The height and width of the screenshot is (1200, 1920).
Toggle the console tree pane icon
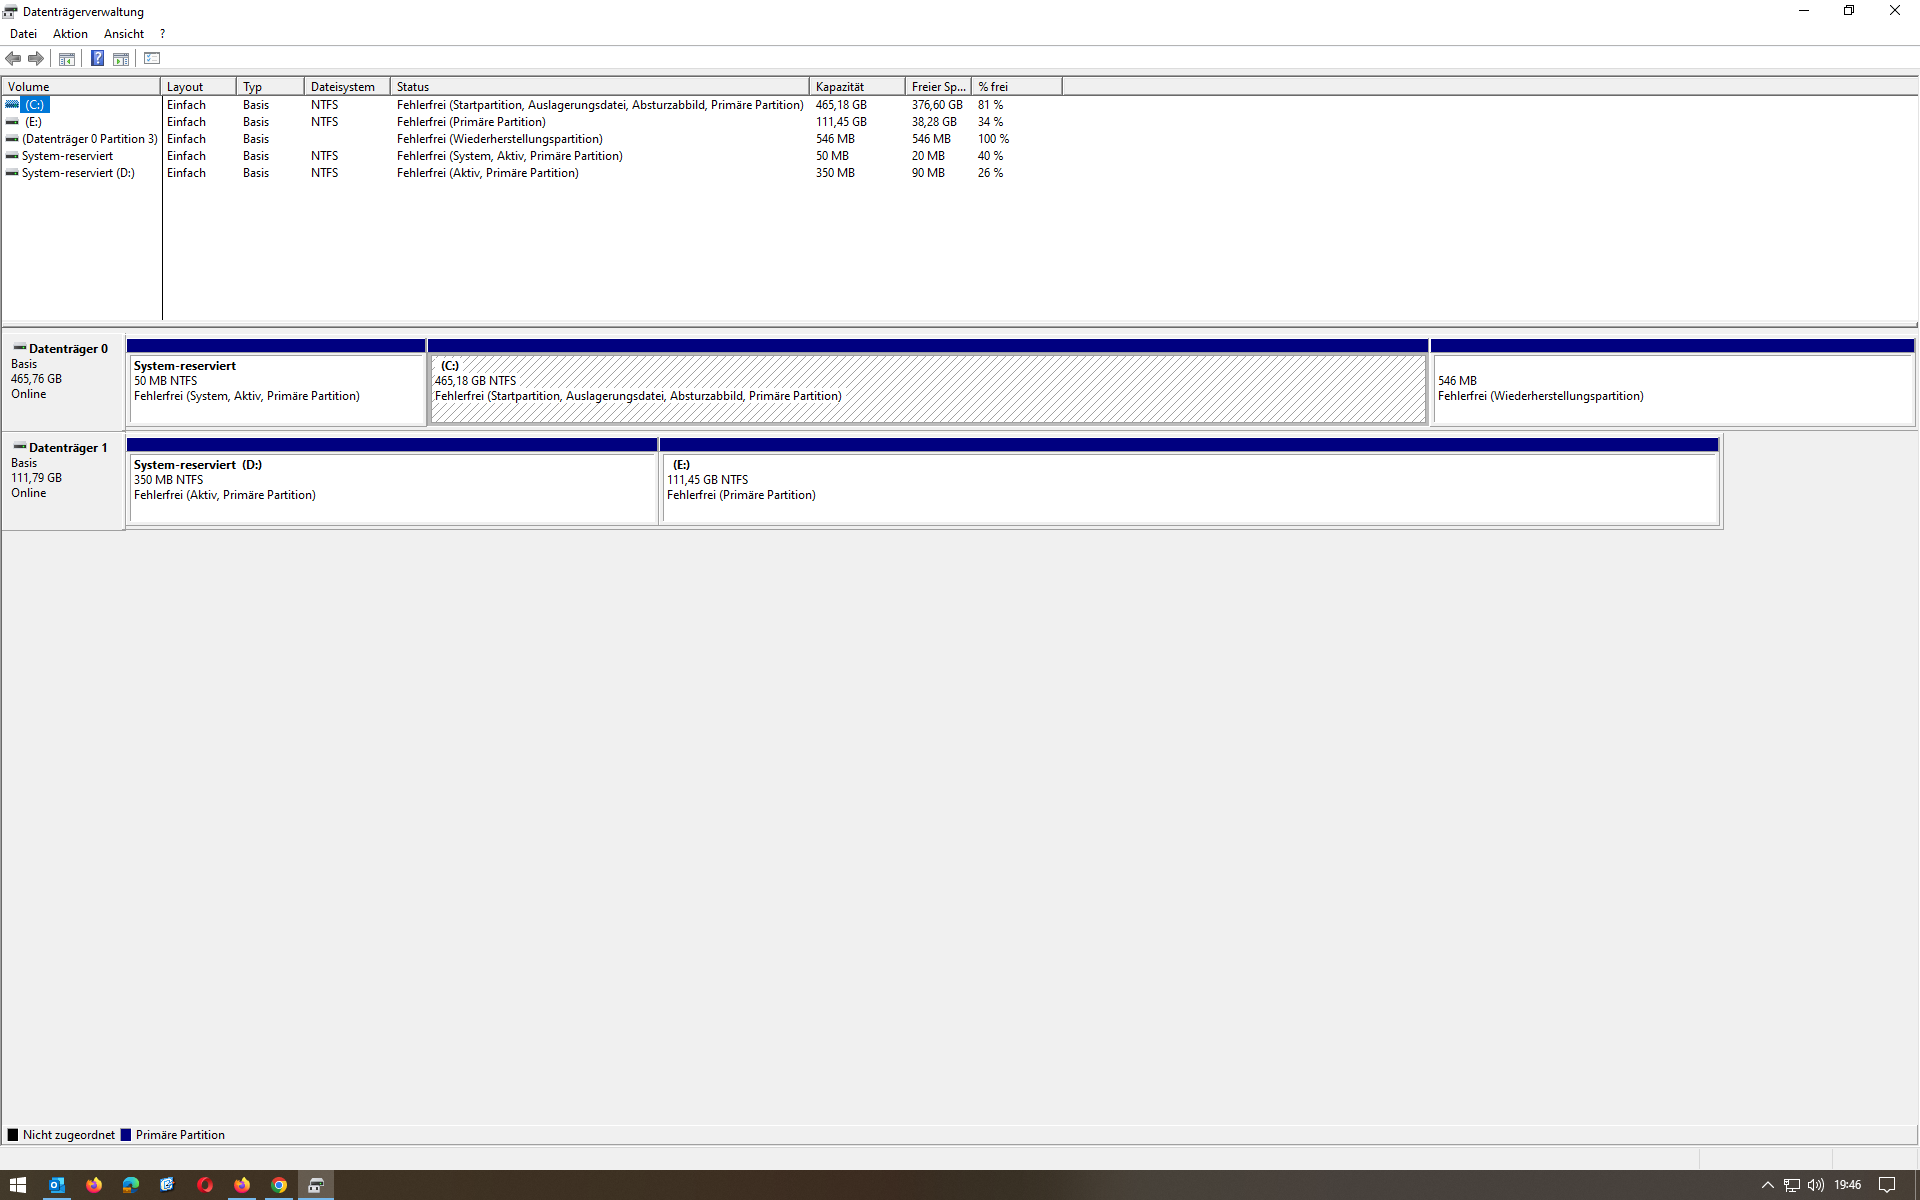67,59
